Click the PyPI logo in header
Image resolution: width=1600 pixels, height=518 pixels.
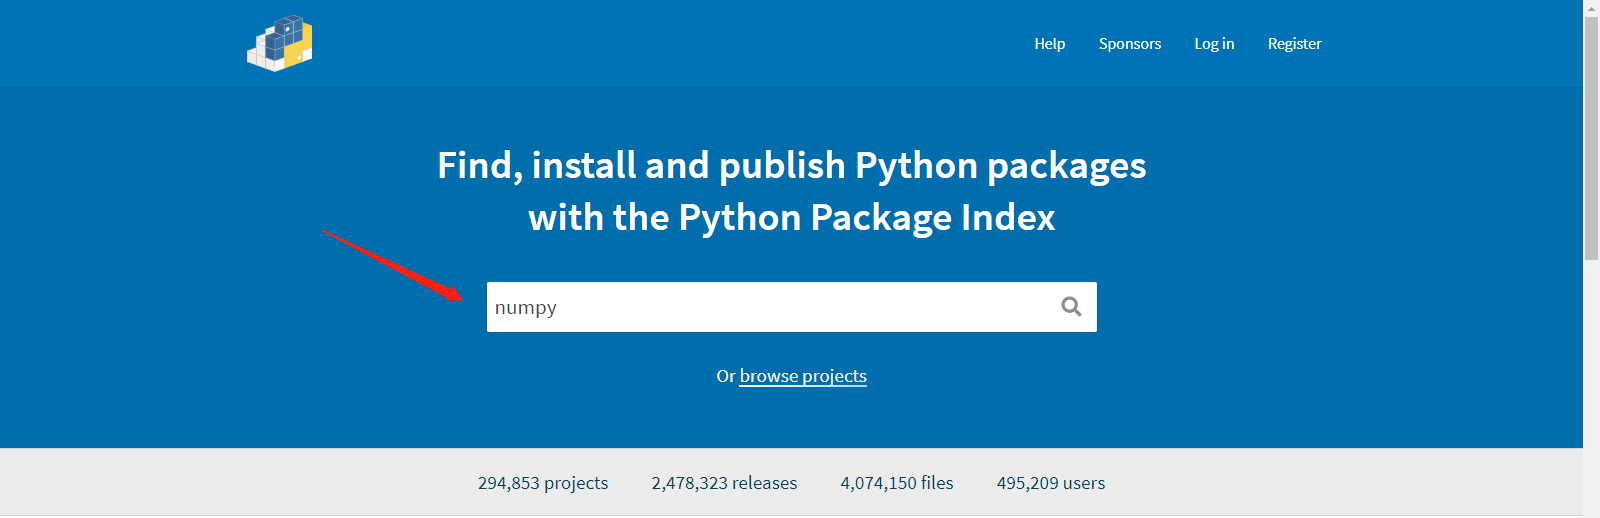click(x=280, y=43)
